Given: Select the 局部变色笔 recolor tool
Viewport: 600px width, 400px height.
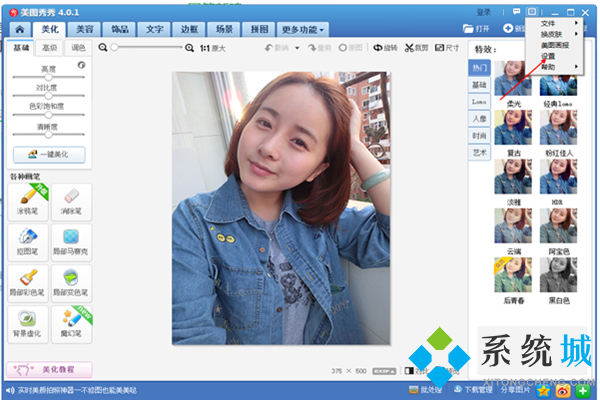Looking at the screenshot, I should coord(72,283).
